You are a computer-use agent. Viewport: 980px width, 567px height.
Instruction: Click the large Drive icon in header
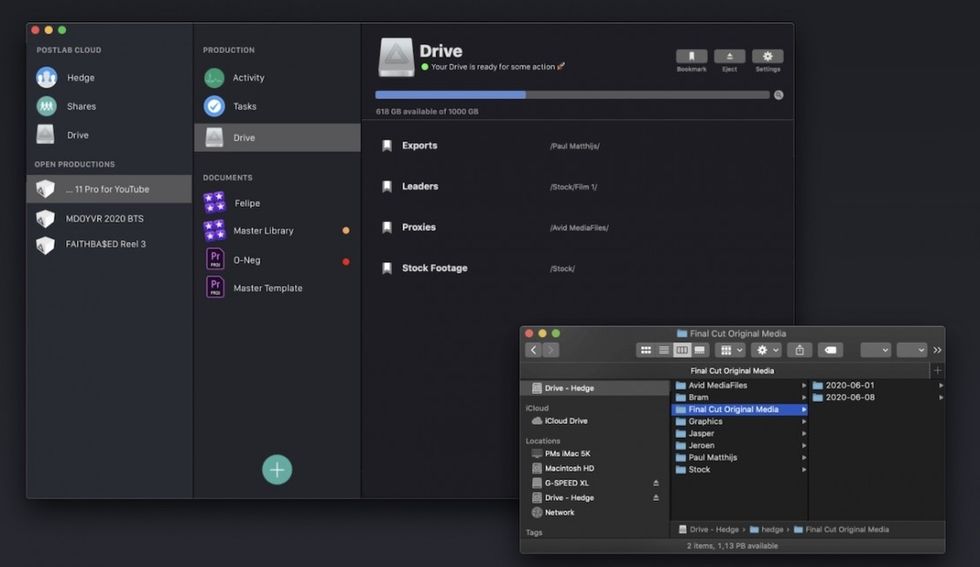point(396,58)
